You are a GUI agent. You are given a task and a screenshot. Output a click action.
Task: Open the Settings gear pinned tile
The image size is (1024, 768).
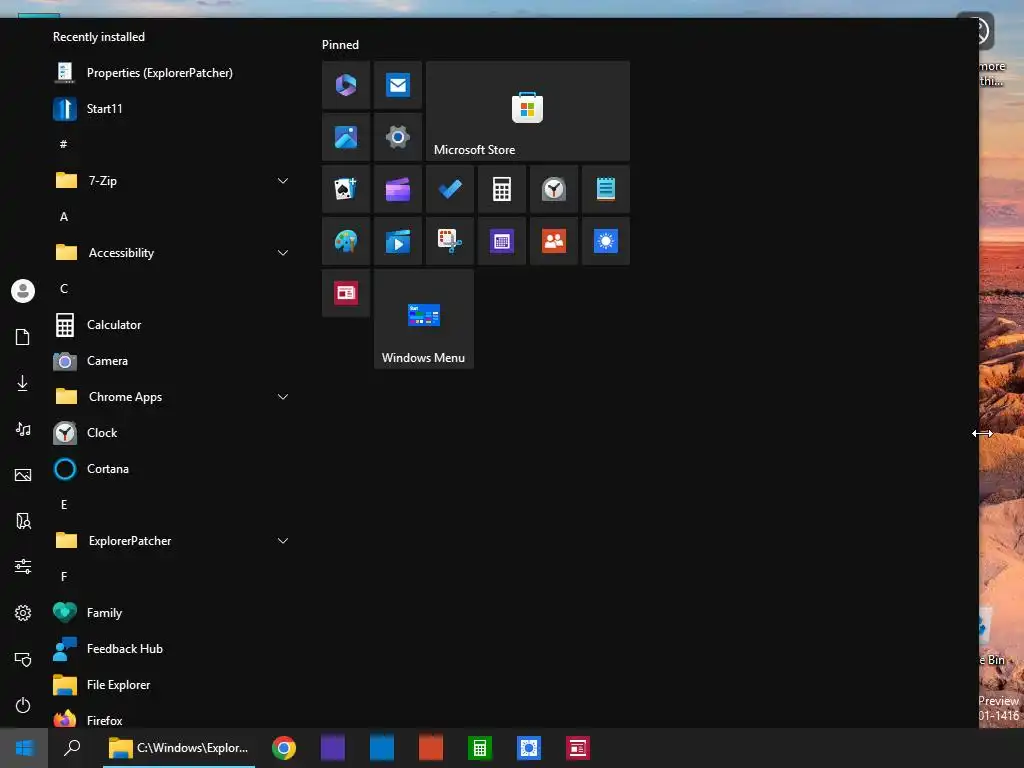coord(398,137)
